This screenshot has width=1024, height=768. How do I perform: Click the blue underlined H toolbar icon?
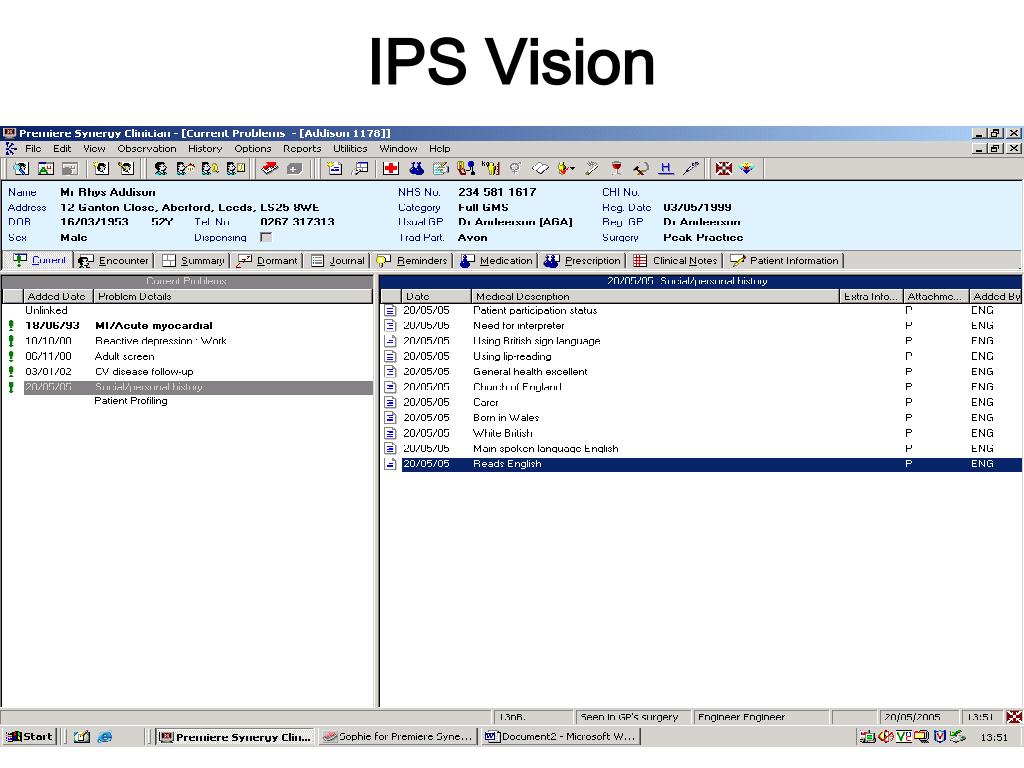point(665,168)
